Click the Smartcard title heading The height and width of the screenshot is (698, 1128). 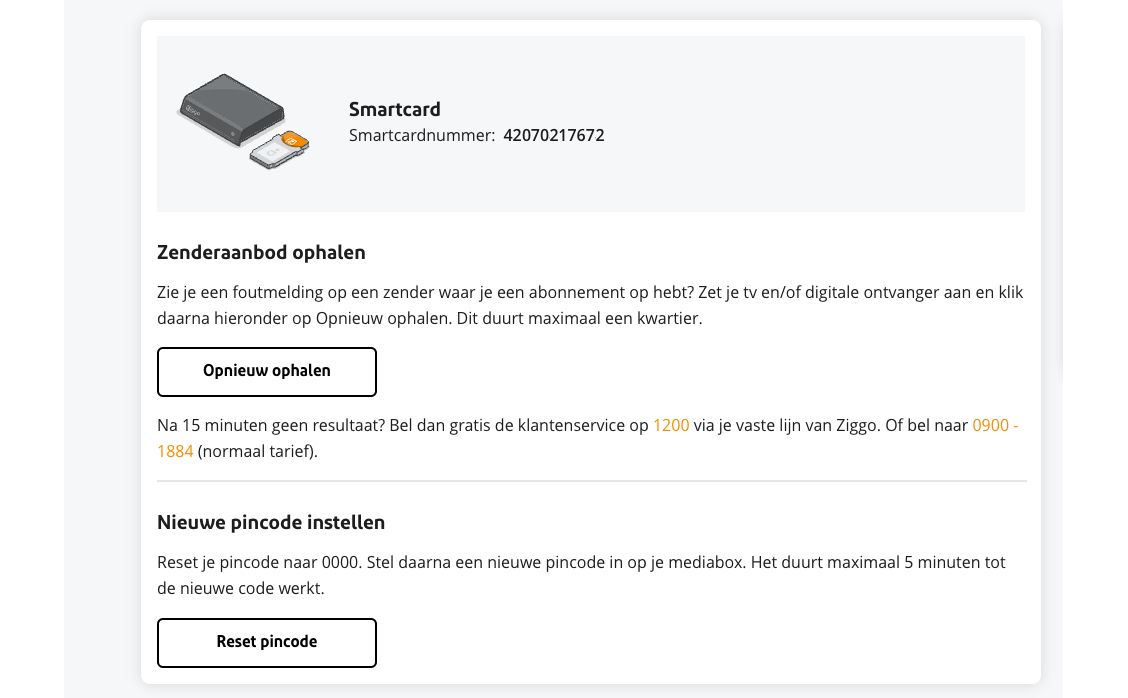click(394, 109)
